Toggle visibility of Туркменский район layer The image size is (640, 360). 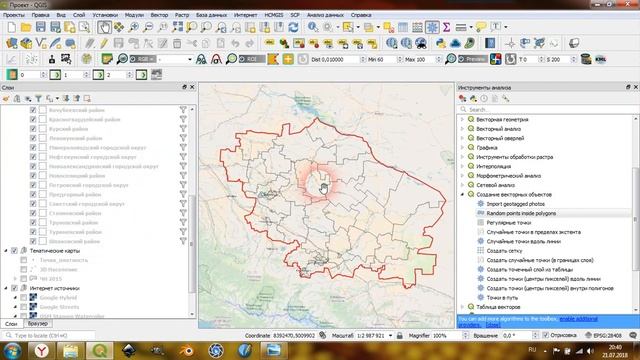[x=33, y=232]
